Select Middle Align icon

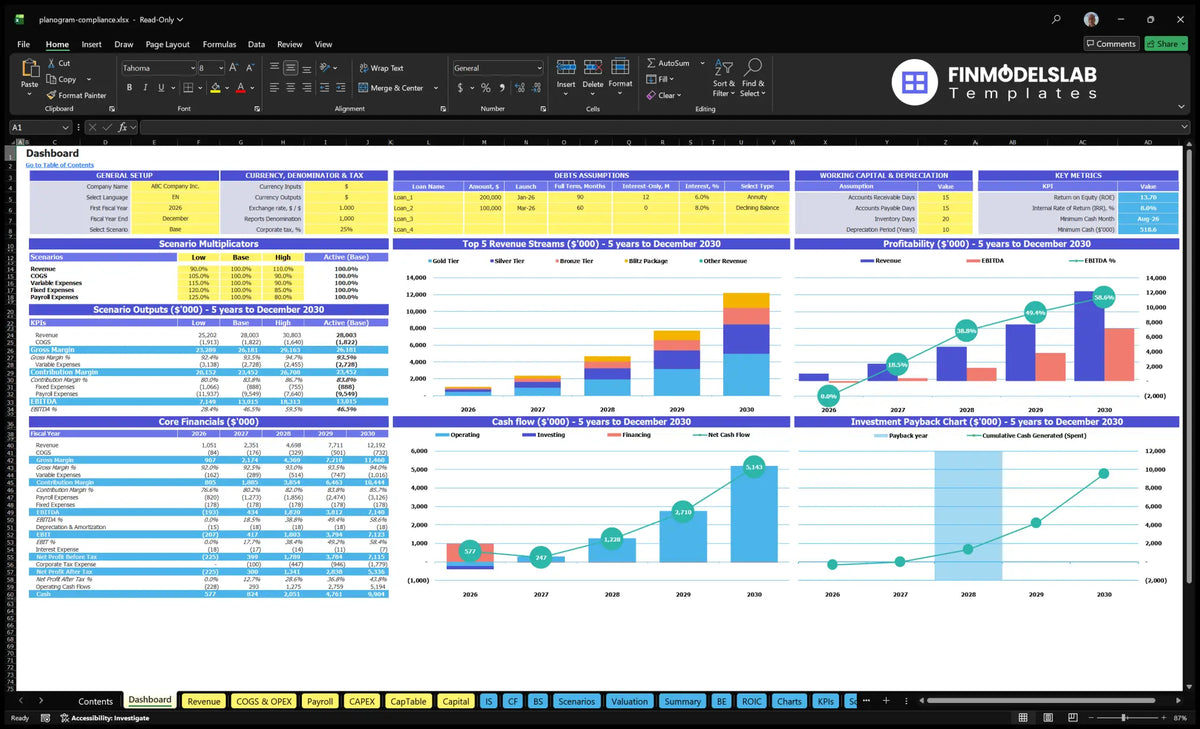[x=291, y=68]
